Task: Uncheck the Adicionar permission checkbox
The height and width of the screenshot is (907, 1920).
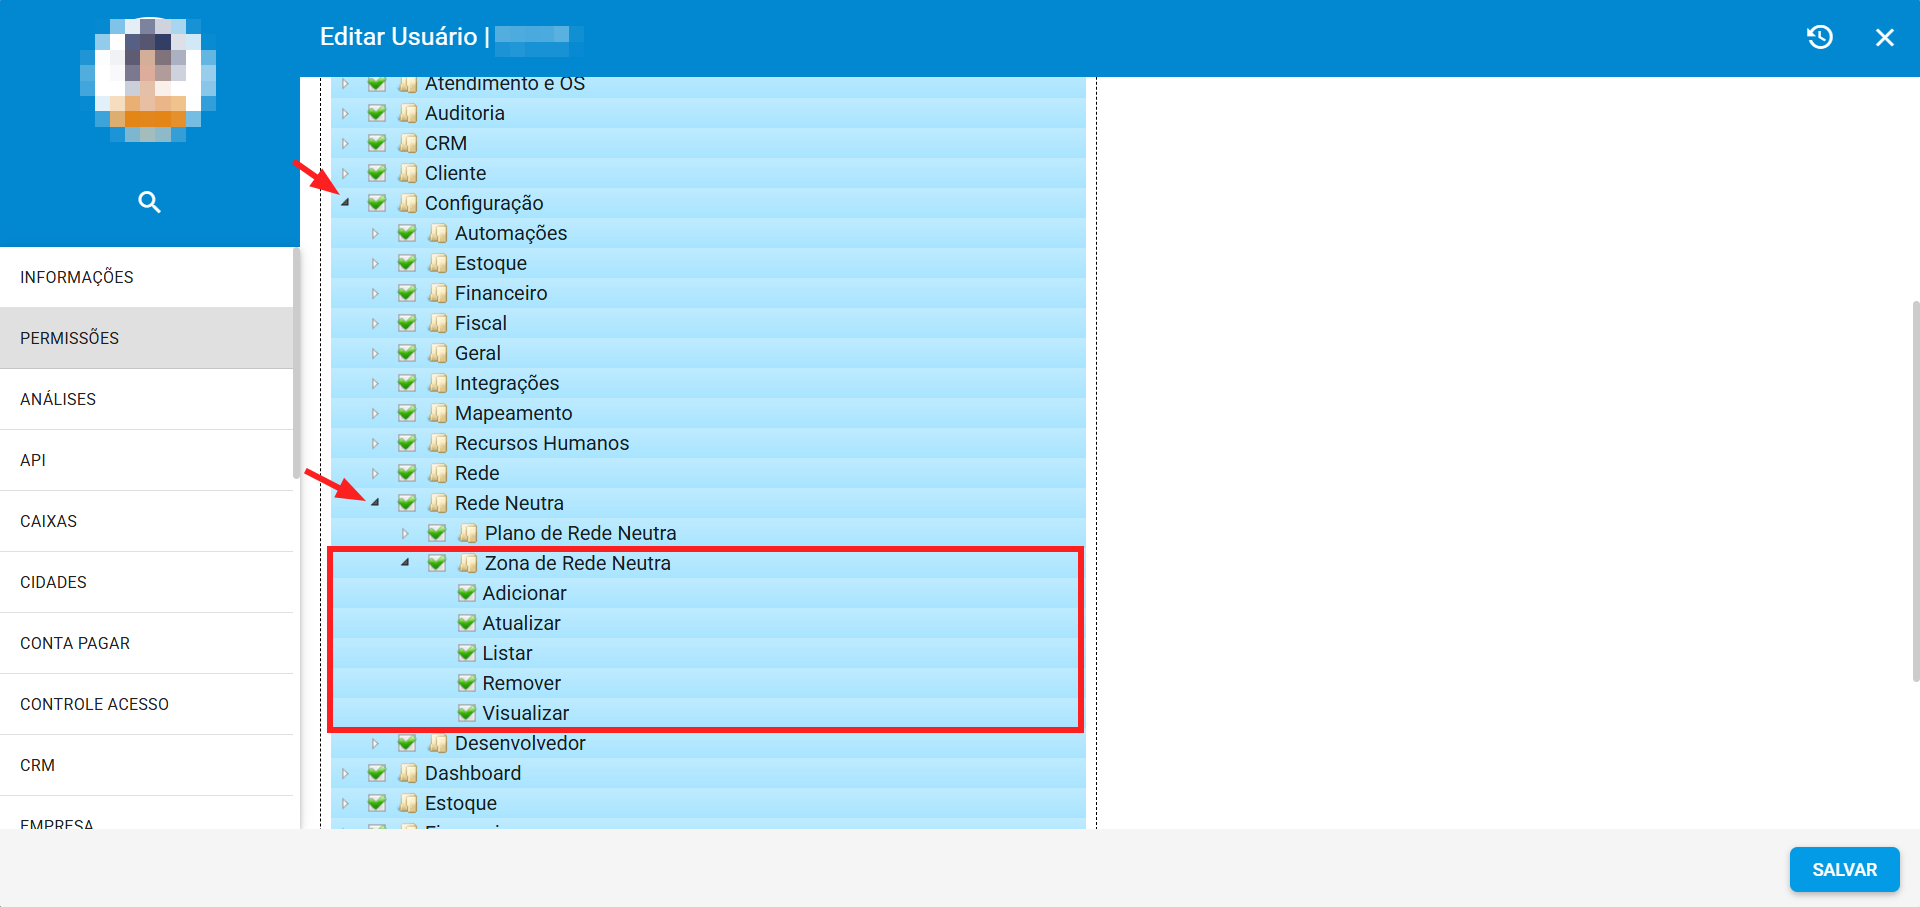Action: pyautogui.click(x=467, y=593)
